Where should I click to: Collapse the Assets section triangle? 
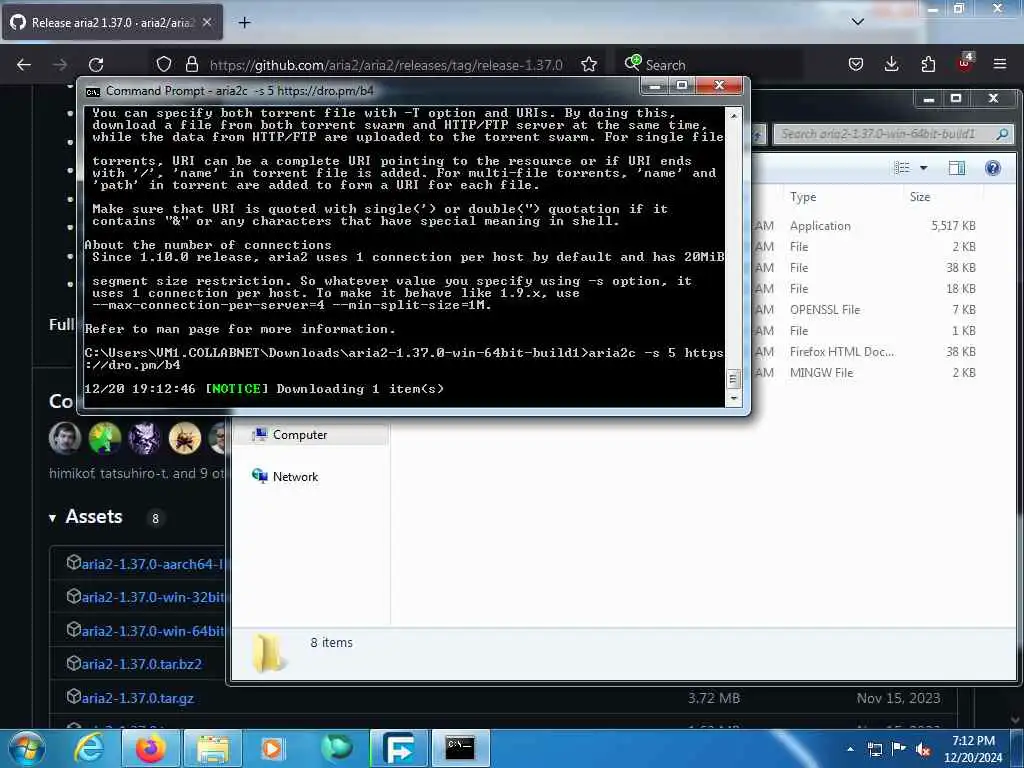pos(52,519)
